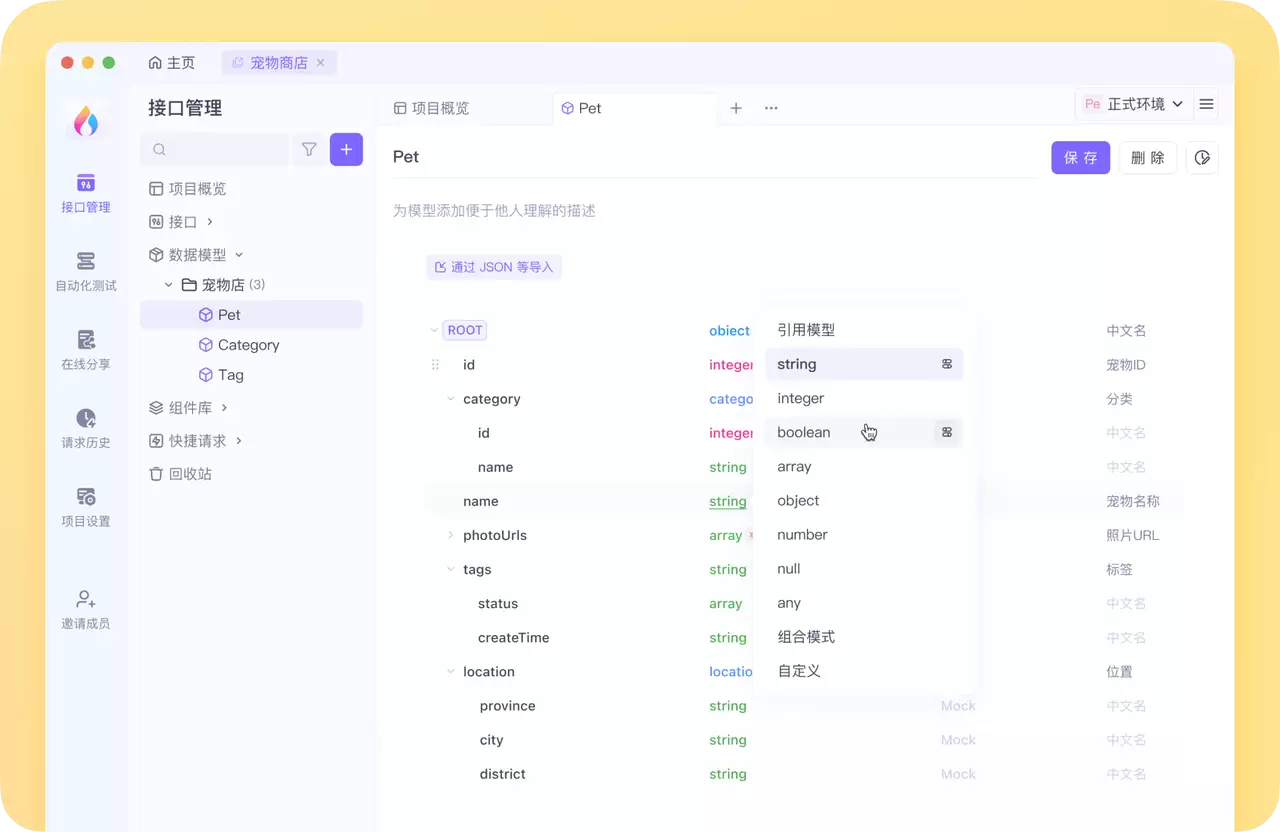Open the 接口管理 sidebar section
The width and height of the screenshot is (1280, 832).
86,194
